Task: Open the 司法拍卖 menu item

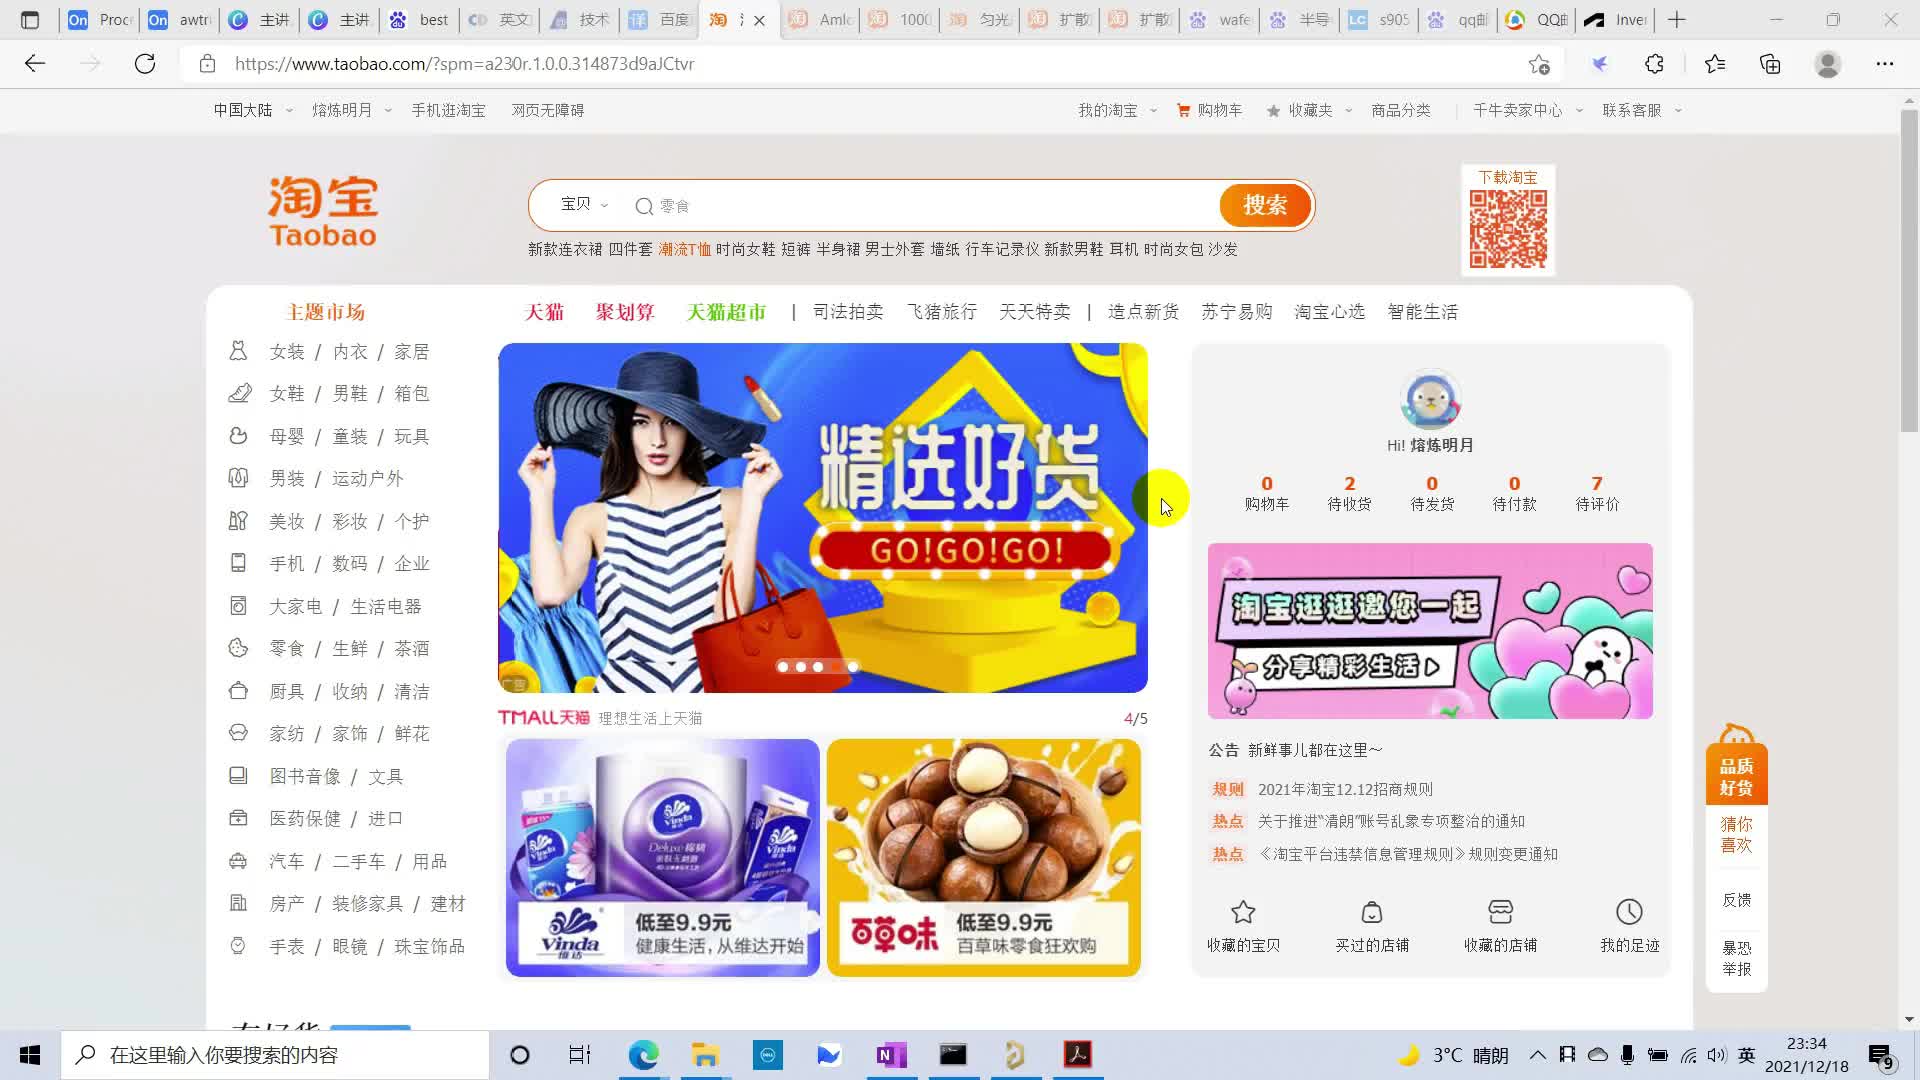Action: pos(848,312)
